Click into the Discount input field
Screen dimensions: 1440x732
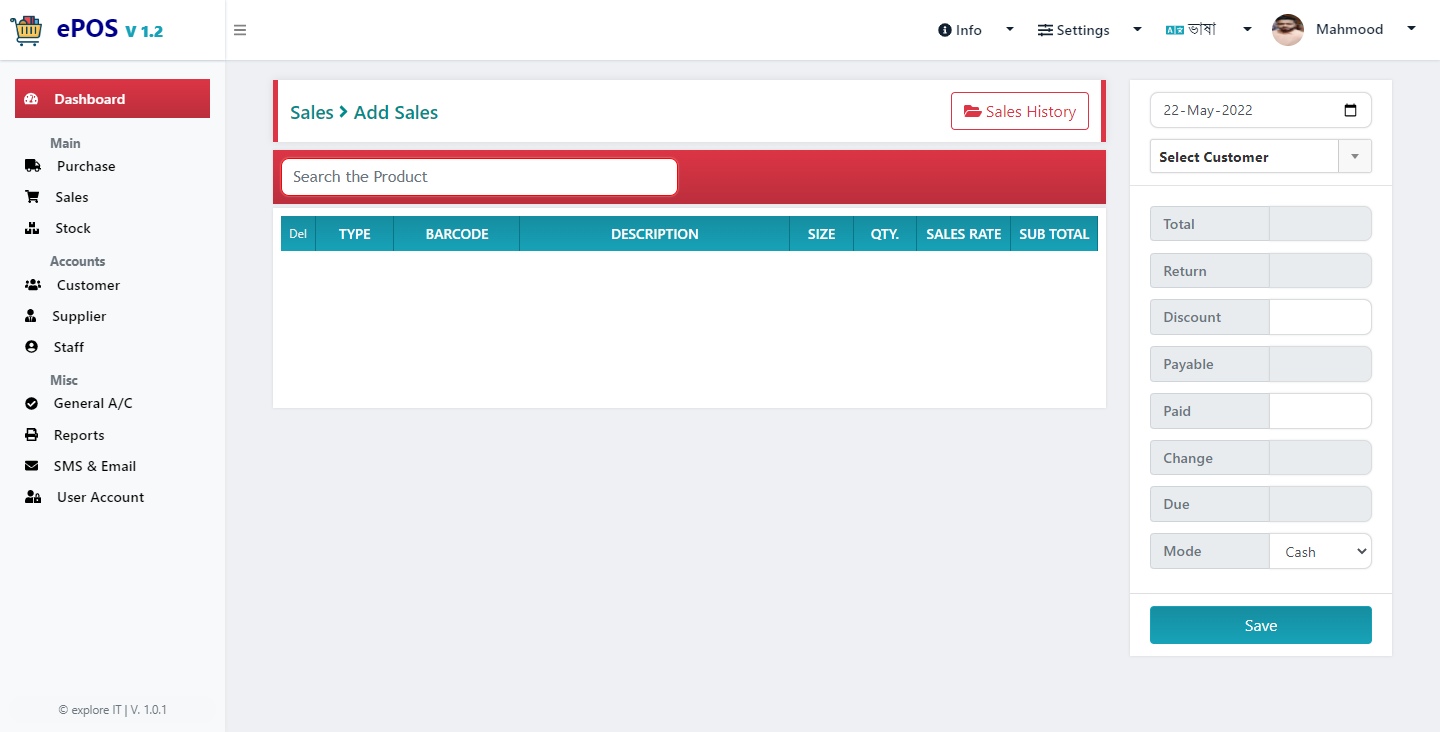tap(1320, 317)
